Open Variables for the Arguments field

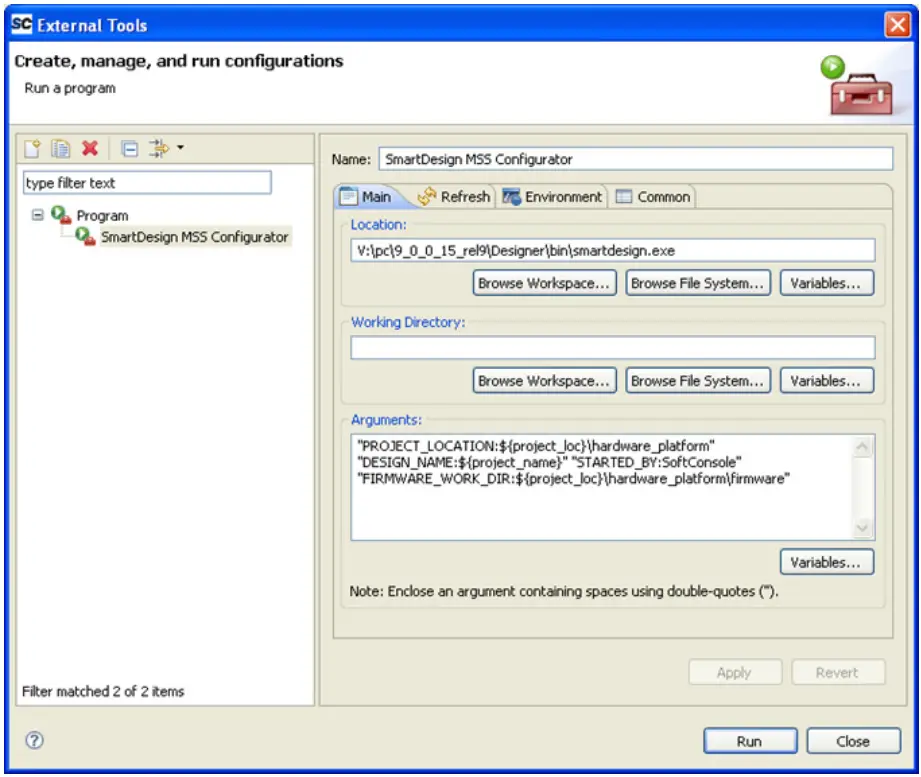[825, 562]
